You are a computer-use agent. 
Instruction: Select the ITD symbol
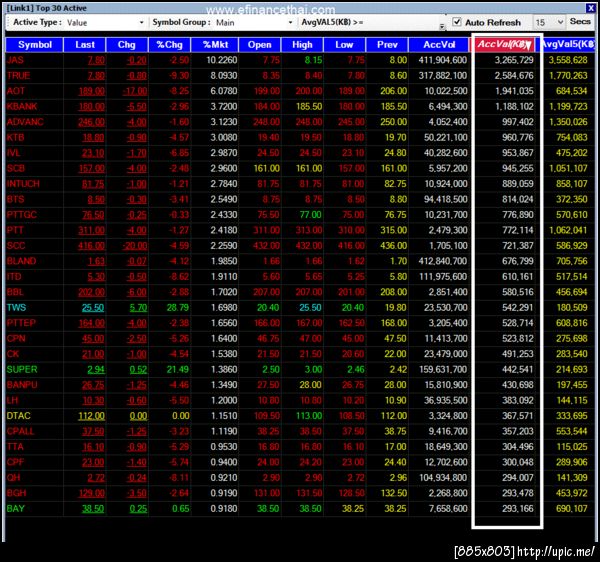[14, 277]
